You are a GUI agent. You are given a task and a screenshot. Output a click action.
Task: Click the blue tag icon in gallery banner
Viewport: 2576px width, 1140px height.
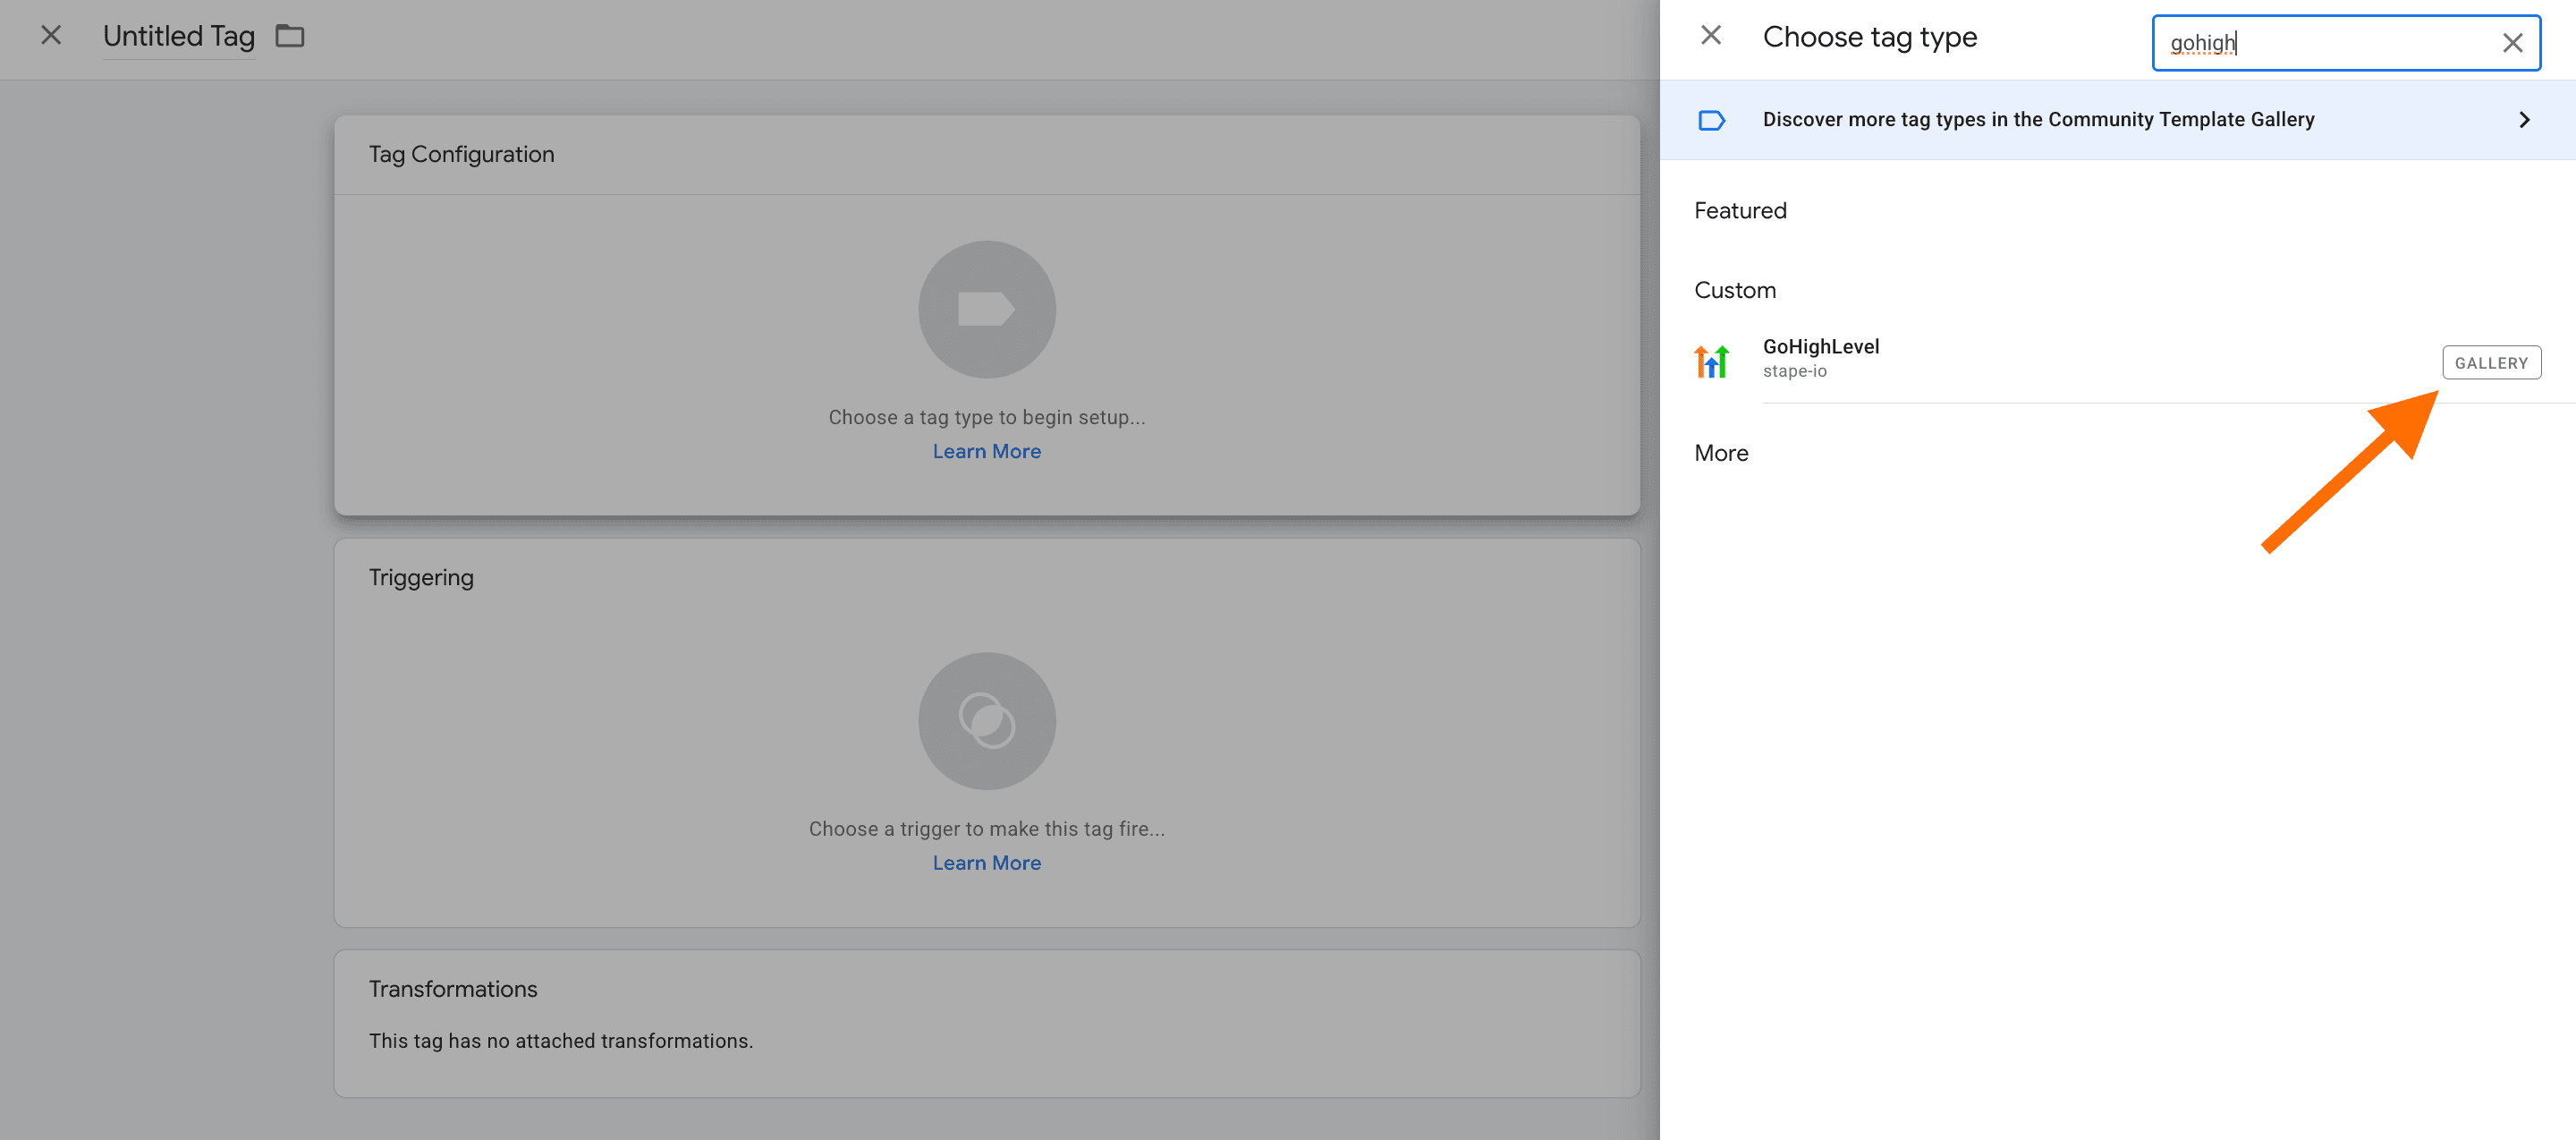(x=1711, y=120)
